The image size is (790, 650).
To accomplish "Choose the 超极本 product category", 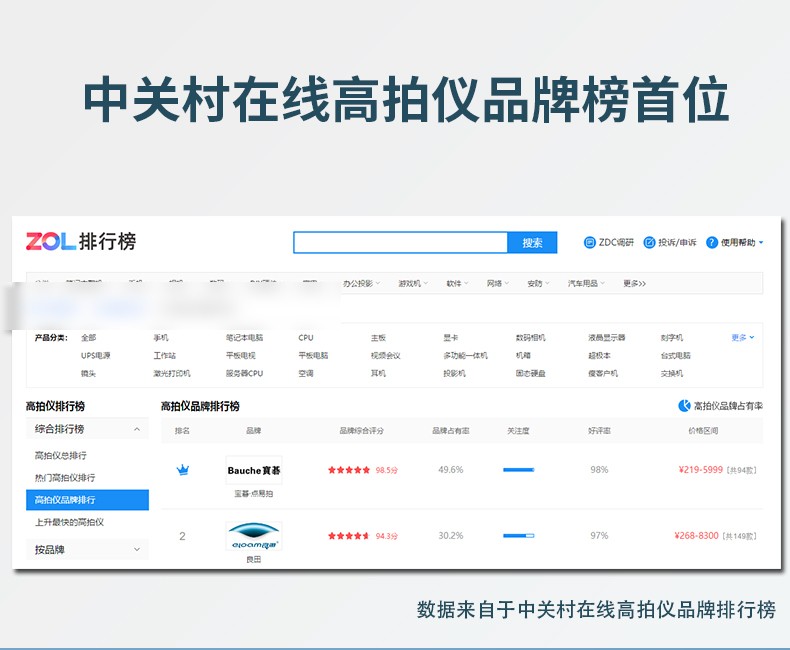I will pyautogui.click(x=600, y=355).
